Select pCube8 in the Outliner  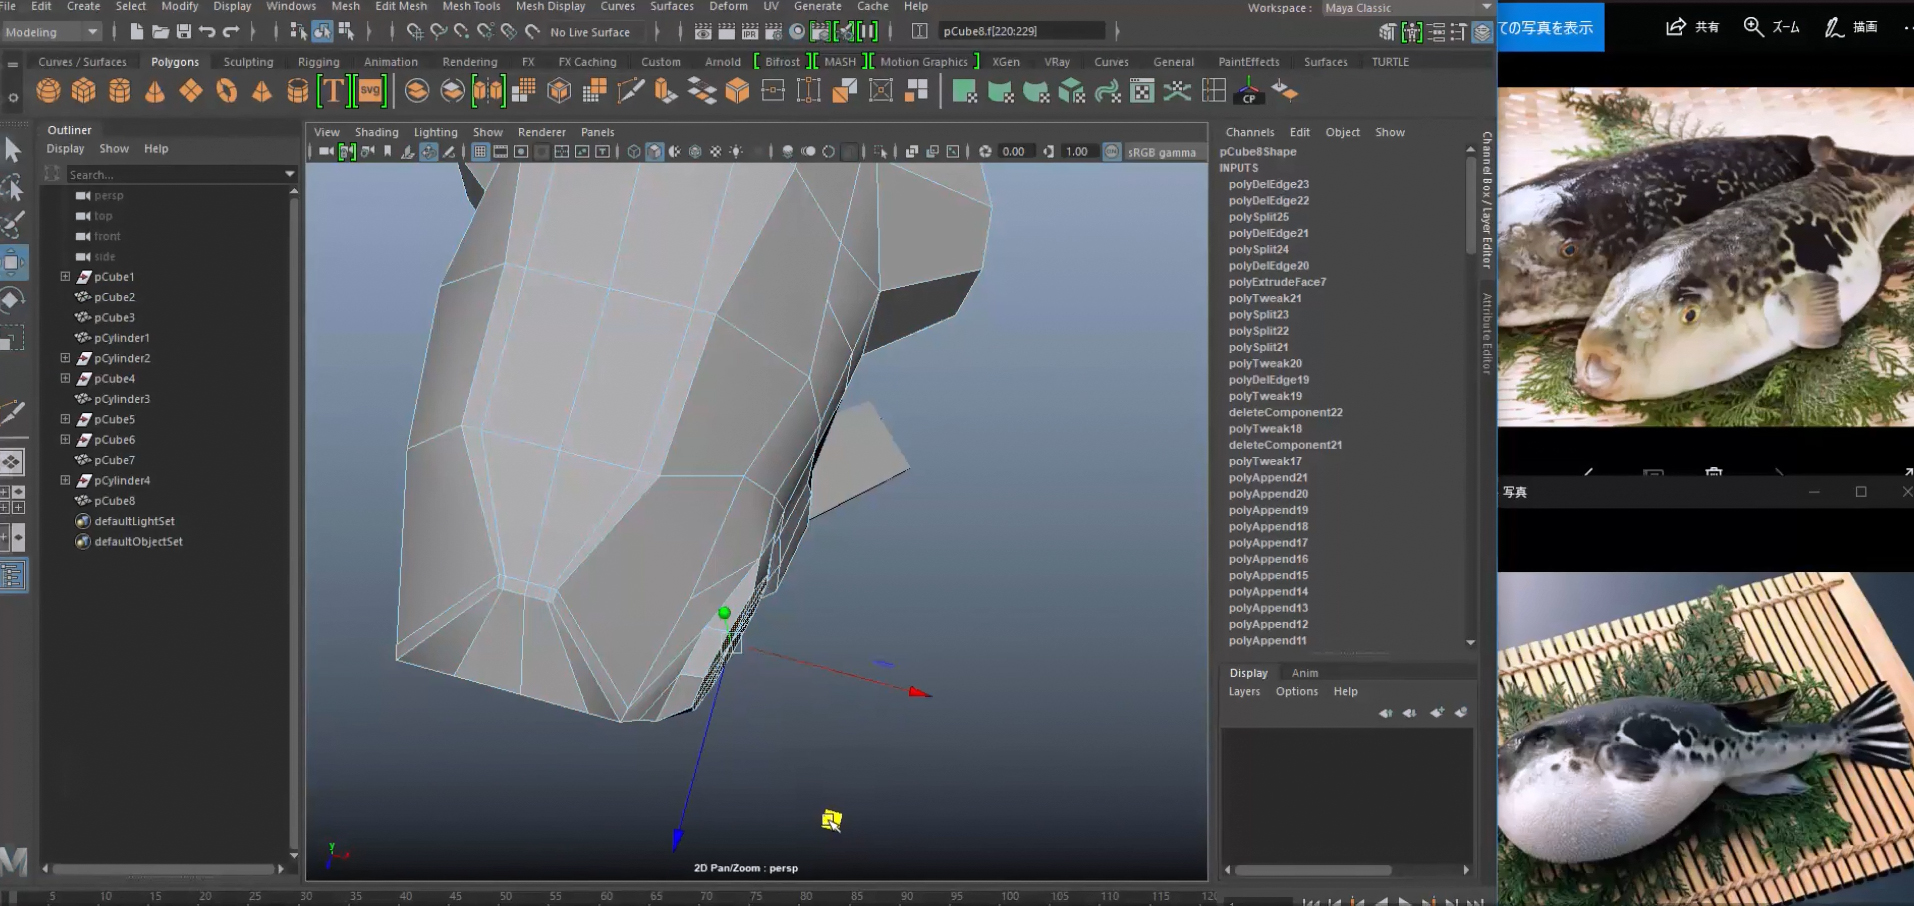[x=114, y=501]
